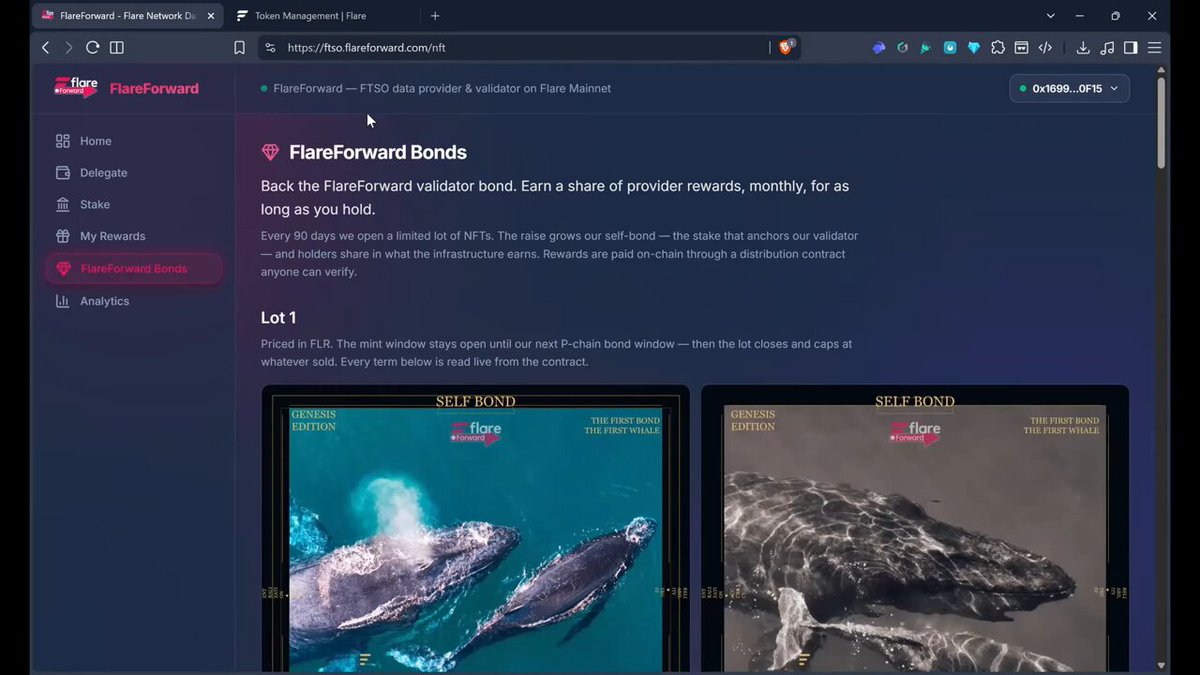Screen dimensions: 1200x675
Task: Select the blue whale Self Bond NFT
Action: (x=476, y=528)
